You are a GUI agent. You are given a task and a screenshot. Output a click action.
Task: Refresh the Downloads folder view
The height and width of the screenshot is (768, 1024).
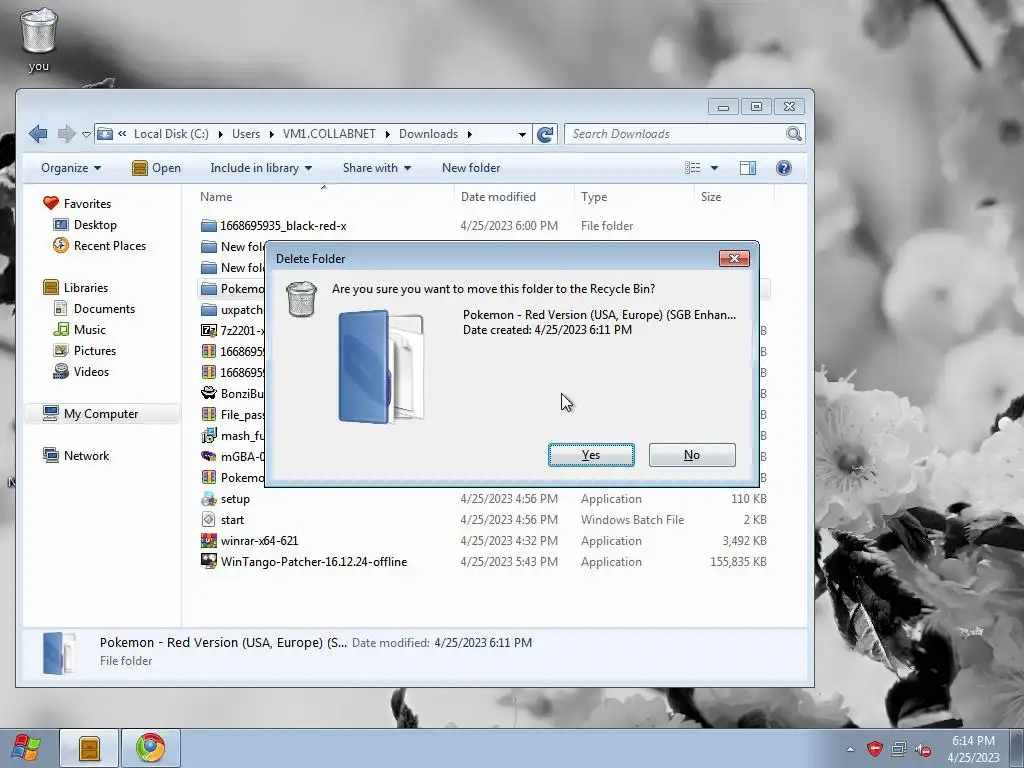[x=545, y=134]
